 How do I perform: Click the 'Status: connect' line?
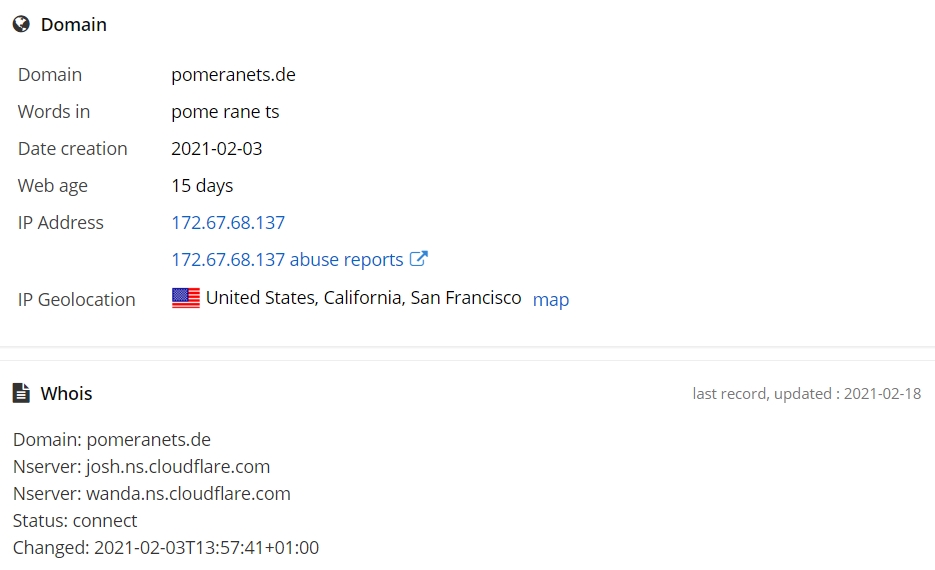pos(75,521)
